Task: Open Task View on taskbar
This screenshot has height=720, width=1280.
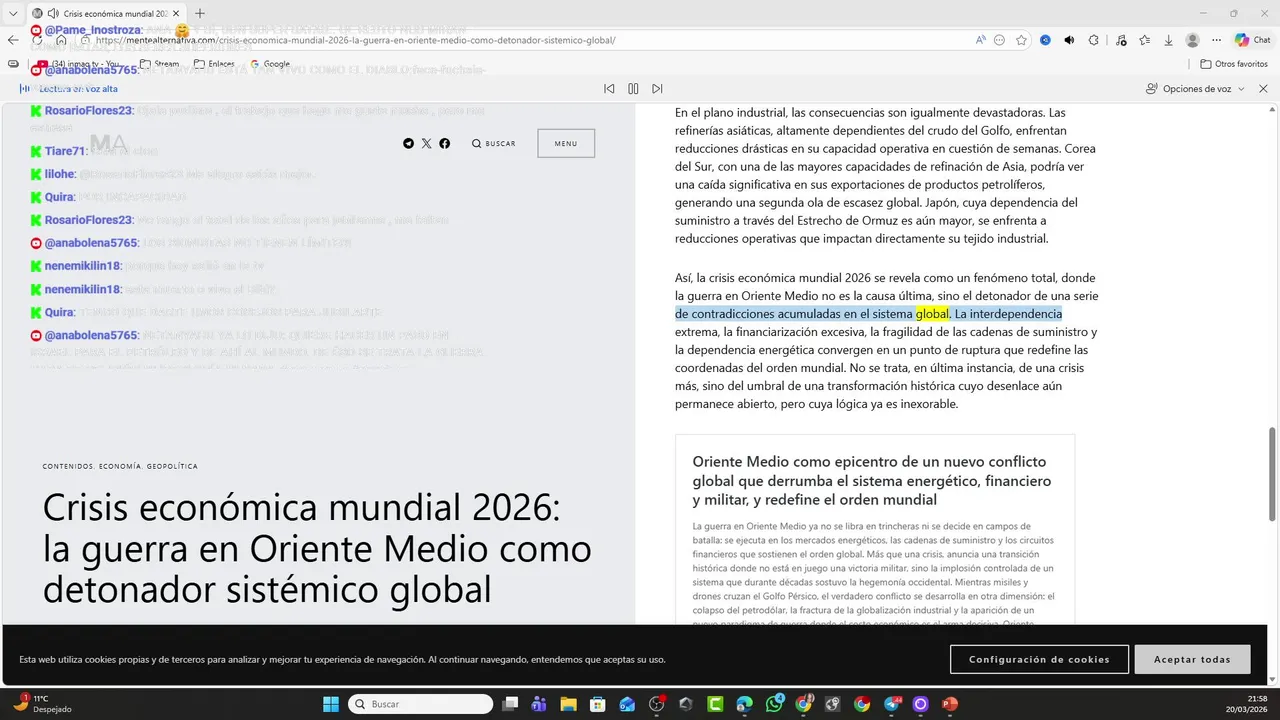Action: pos(510,704)
